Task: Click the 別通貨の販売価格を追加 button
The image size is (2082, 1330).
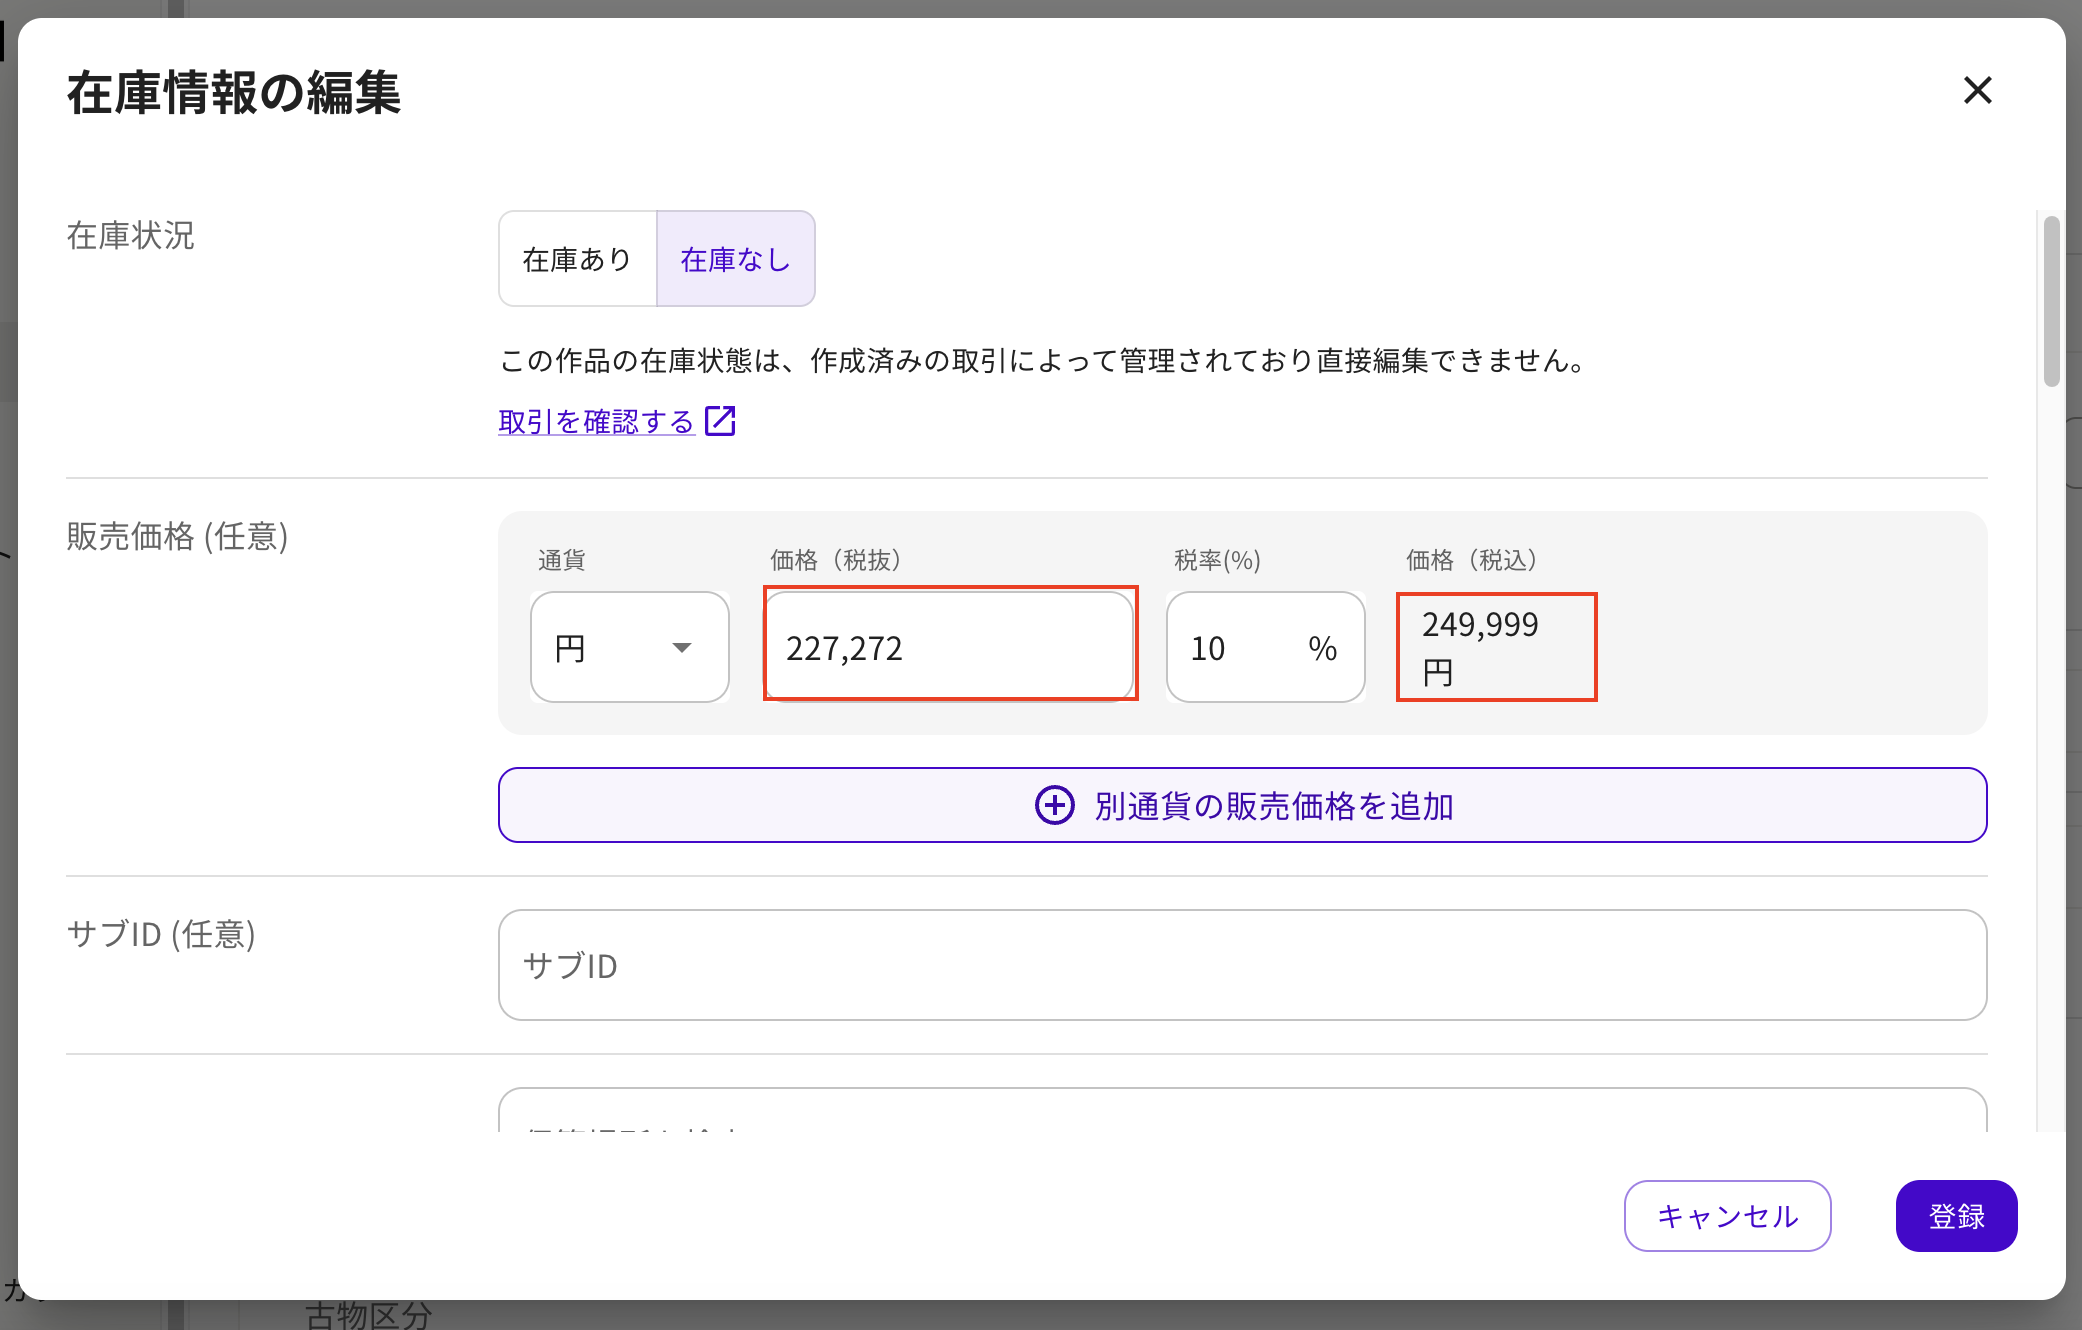Action: [x=1243, y=805]
